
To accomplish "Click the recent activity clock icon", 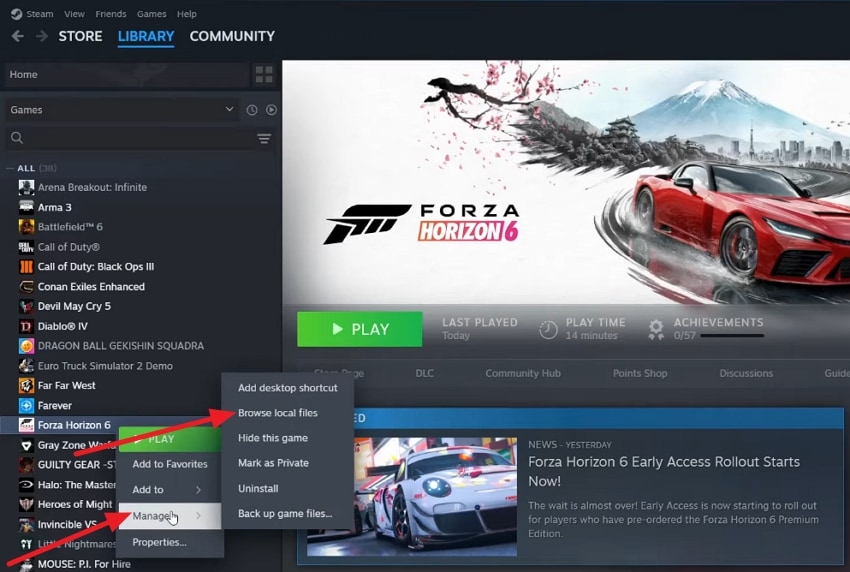I will [x=252, y=110].
